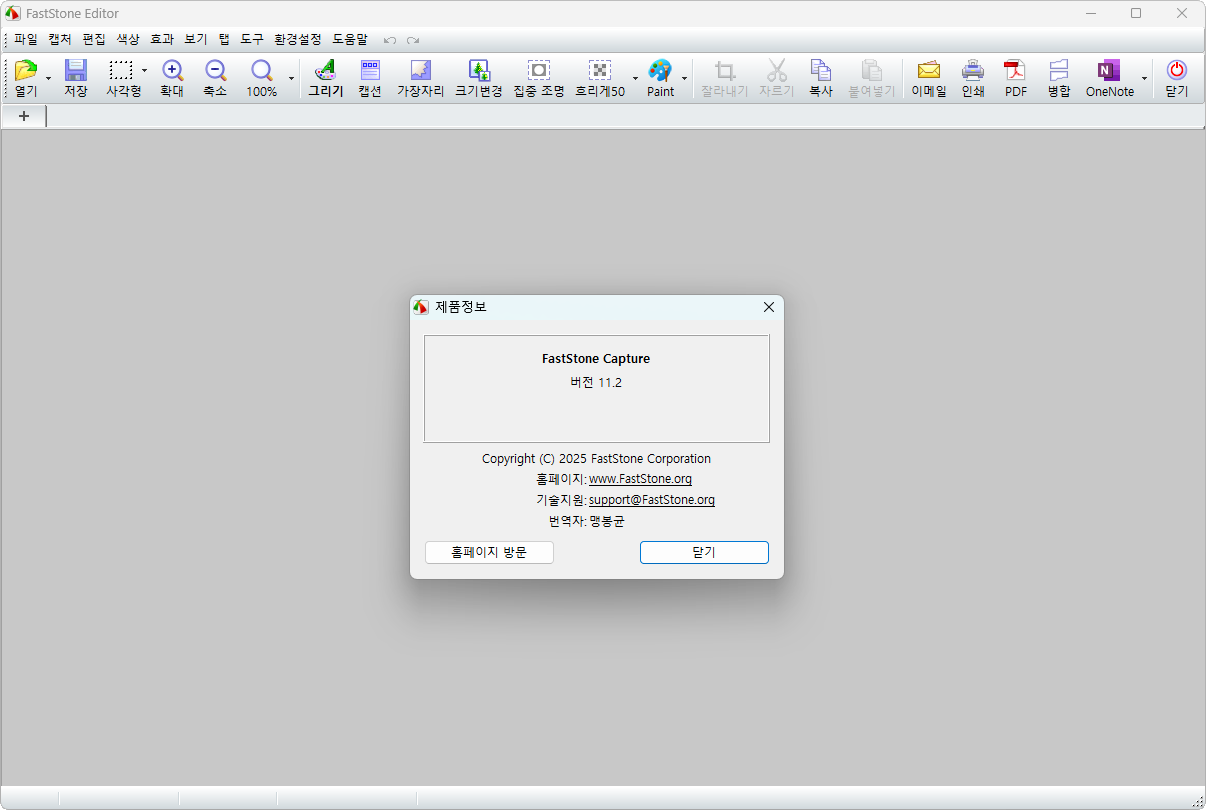Open the 효과 menu

pos(162,40)
